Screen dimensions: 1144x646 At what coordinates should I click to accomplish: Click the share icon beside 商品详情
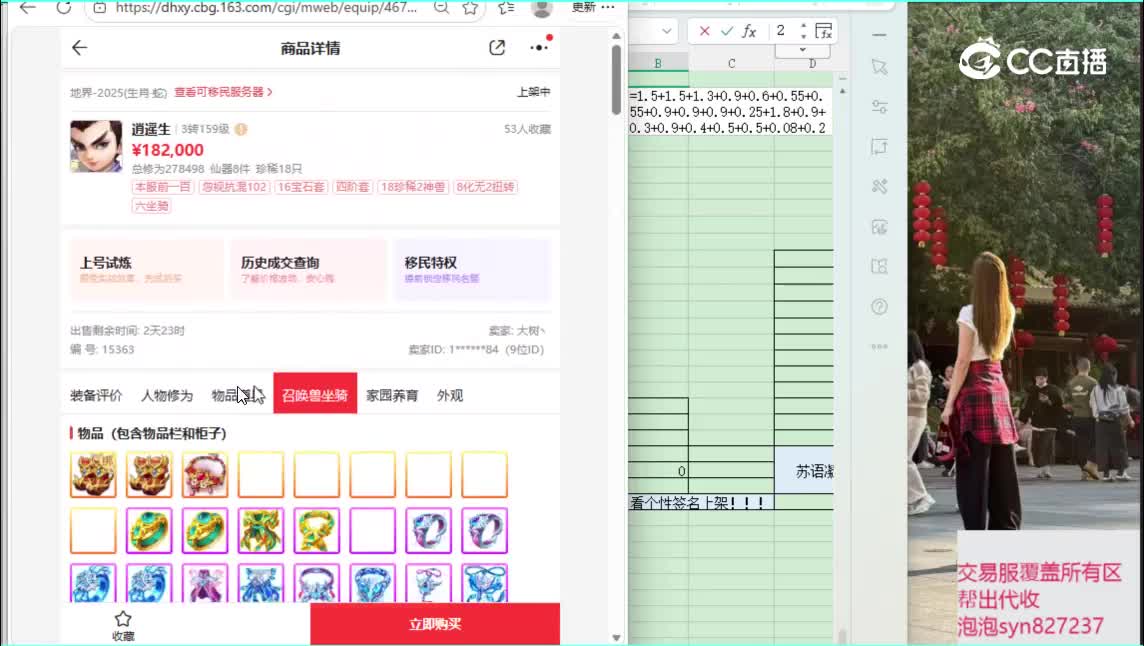[497, 48]
